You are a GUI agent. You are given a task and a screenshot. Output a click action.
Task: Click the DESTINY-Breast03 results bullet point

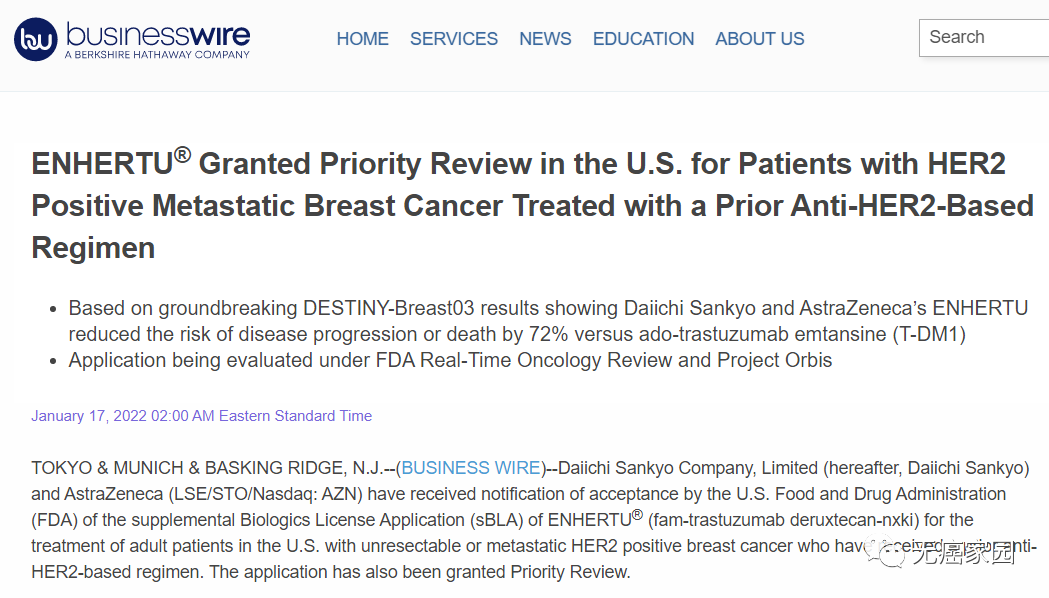tap(548, 321)
